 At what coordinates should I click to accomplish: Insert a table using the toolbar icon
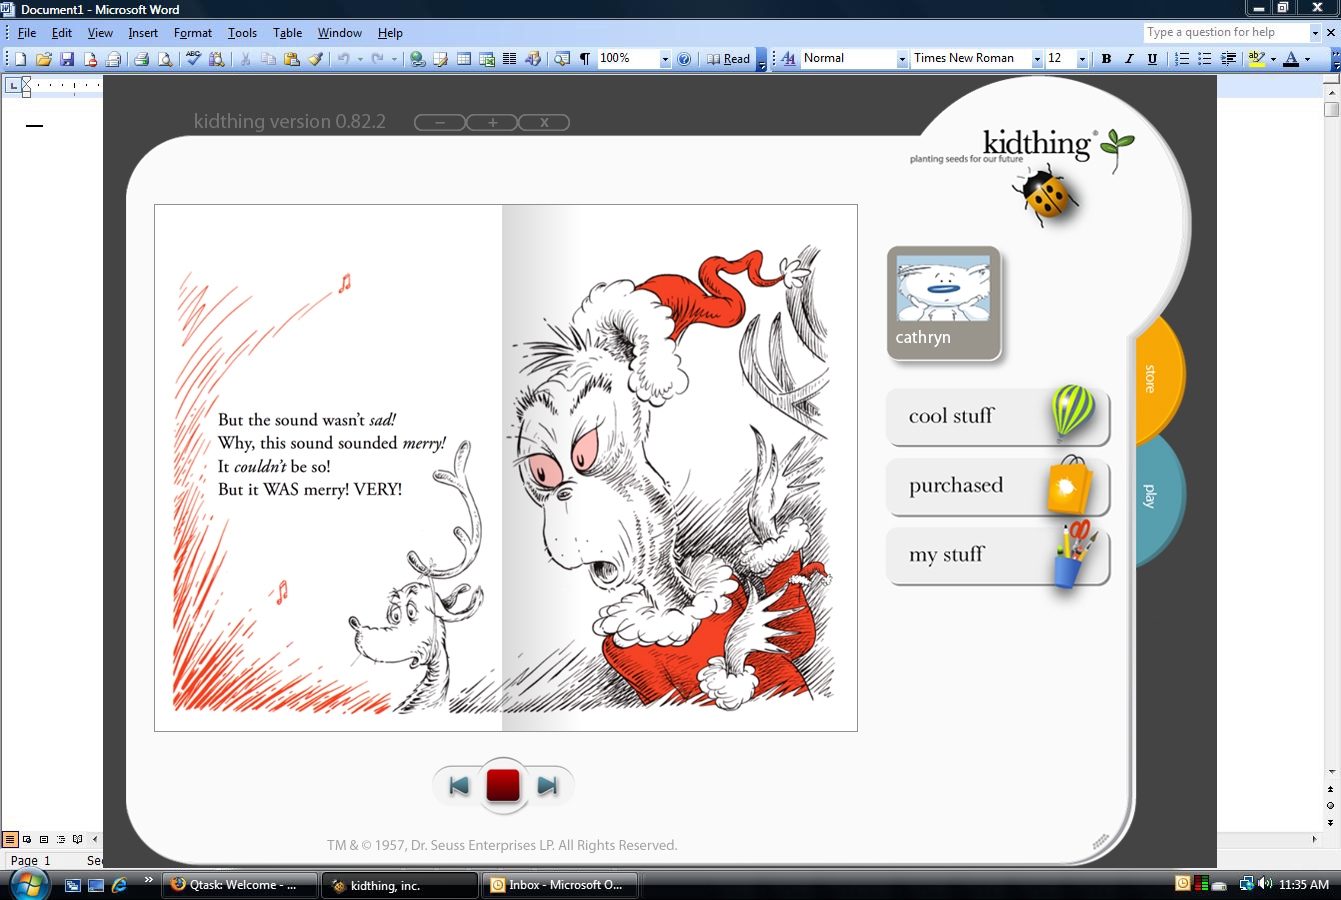coord(464,59)
